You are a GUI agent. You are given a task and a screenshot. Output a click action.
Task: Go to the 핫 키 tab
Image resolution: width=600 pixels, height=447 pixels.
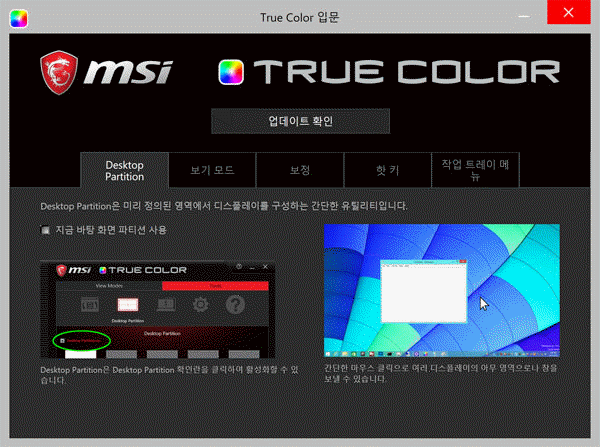[388, 170]
